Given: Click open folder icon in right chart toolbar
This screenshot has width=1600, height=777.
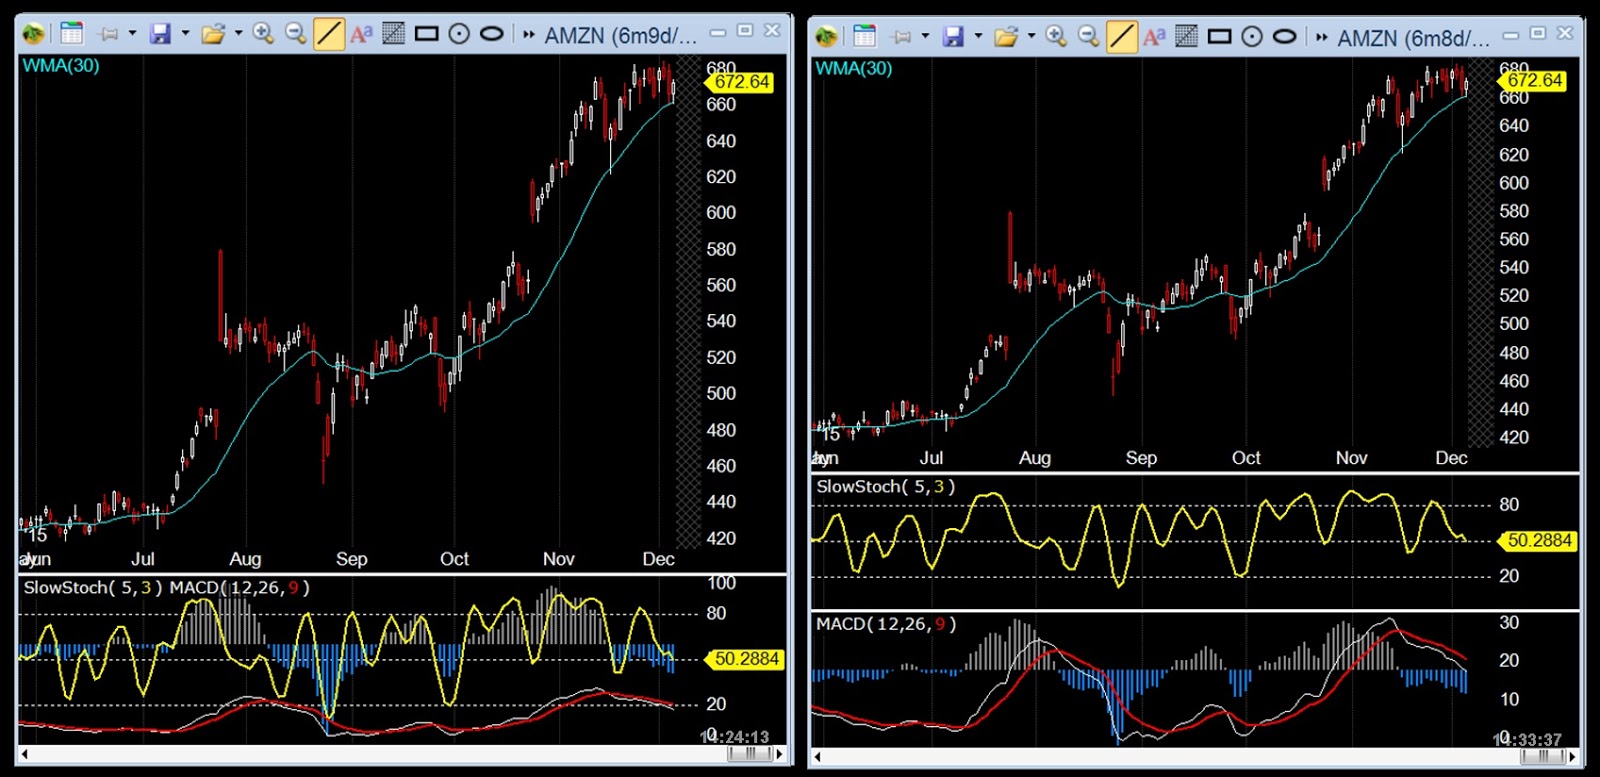Looking at the screenshot, I should pyautogui.click(x=1006, y=37).
